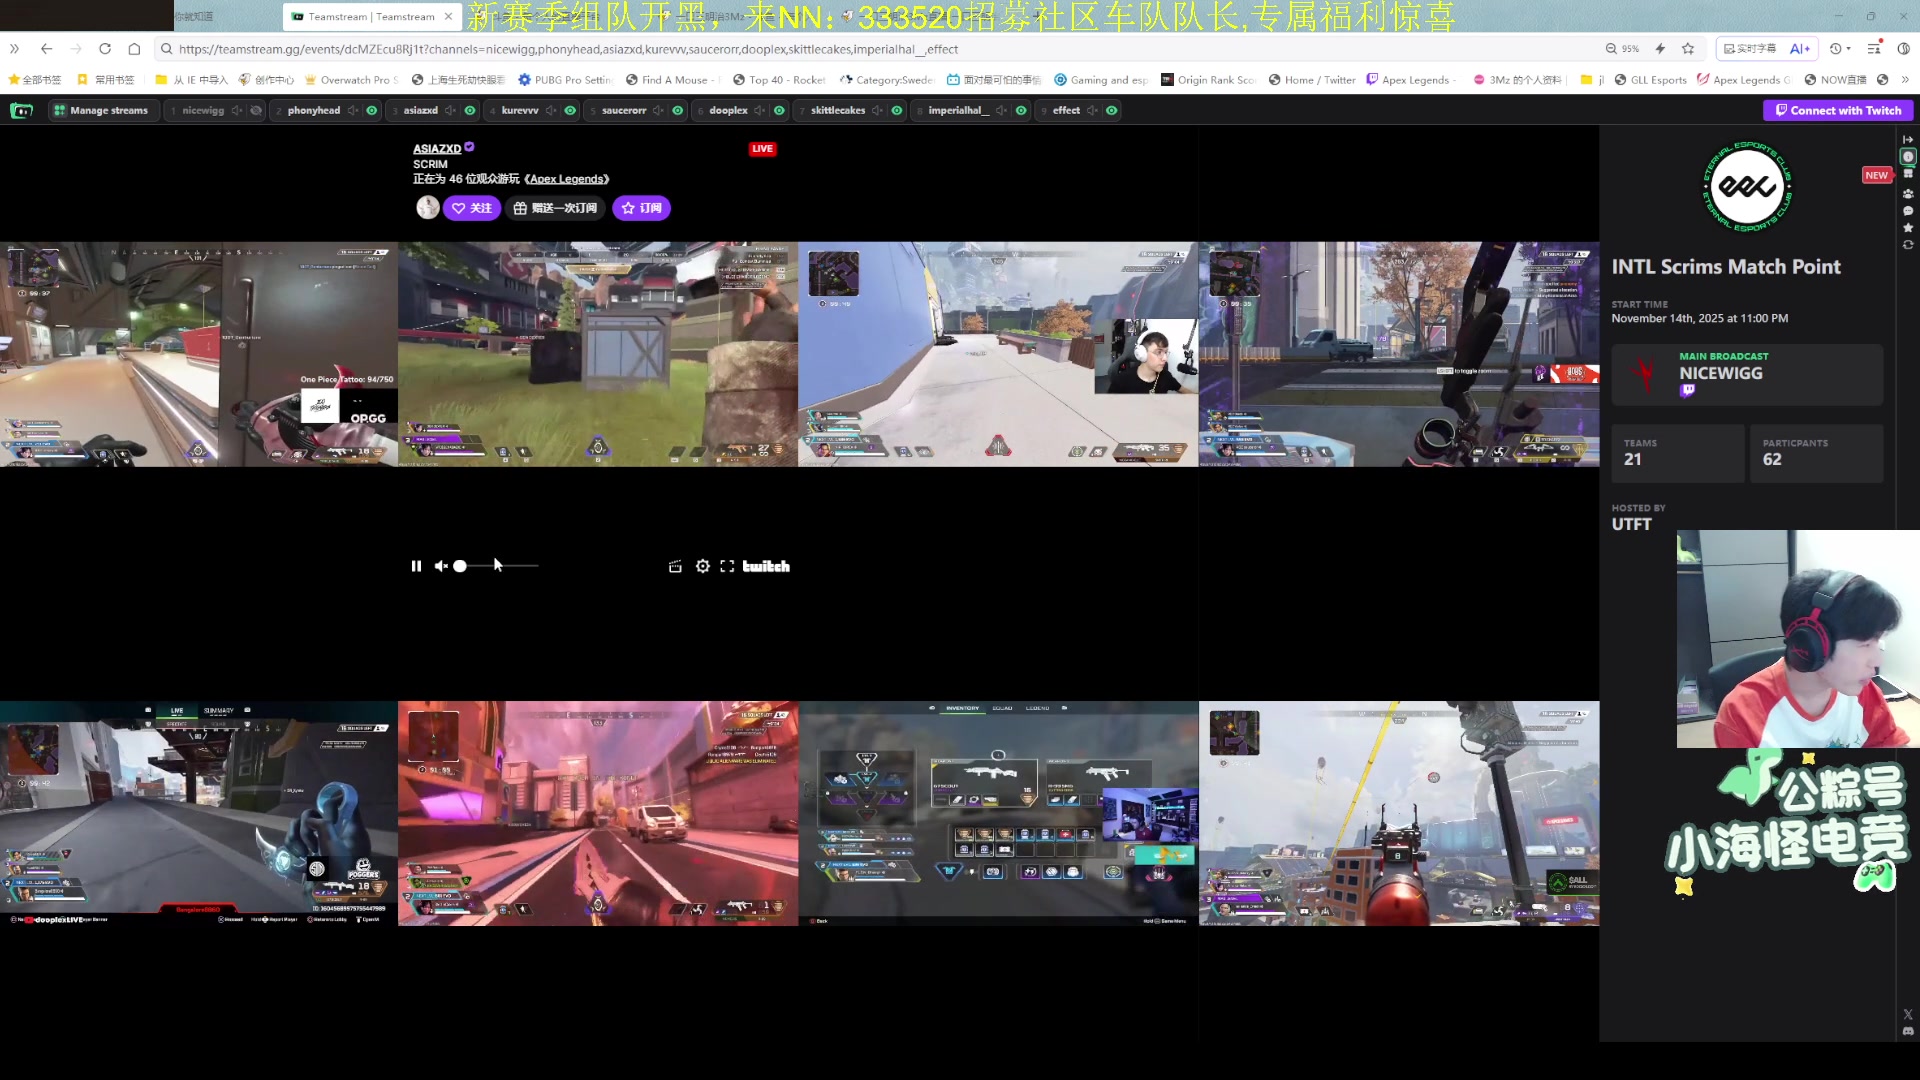Open the Twitch logo in the player
The image size is (1920, 1080).
tap(766, 566)
